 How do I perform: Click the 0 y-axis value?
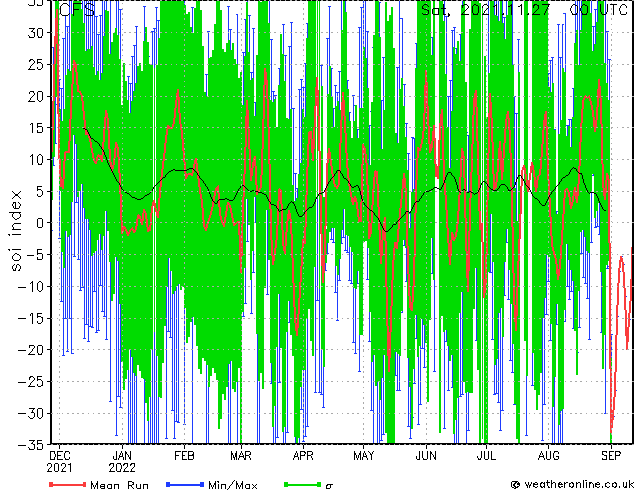click(x=40, y=223)
